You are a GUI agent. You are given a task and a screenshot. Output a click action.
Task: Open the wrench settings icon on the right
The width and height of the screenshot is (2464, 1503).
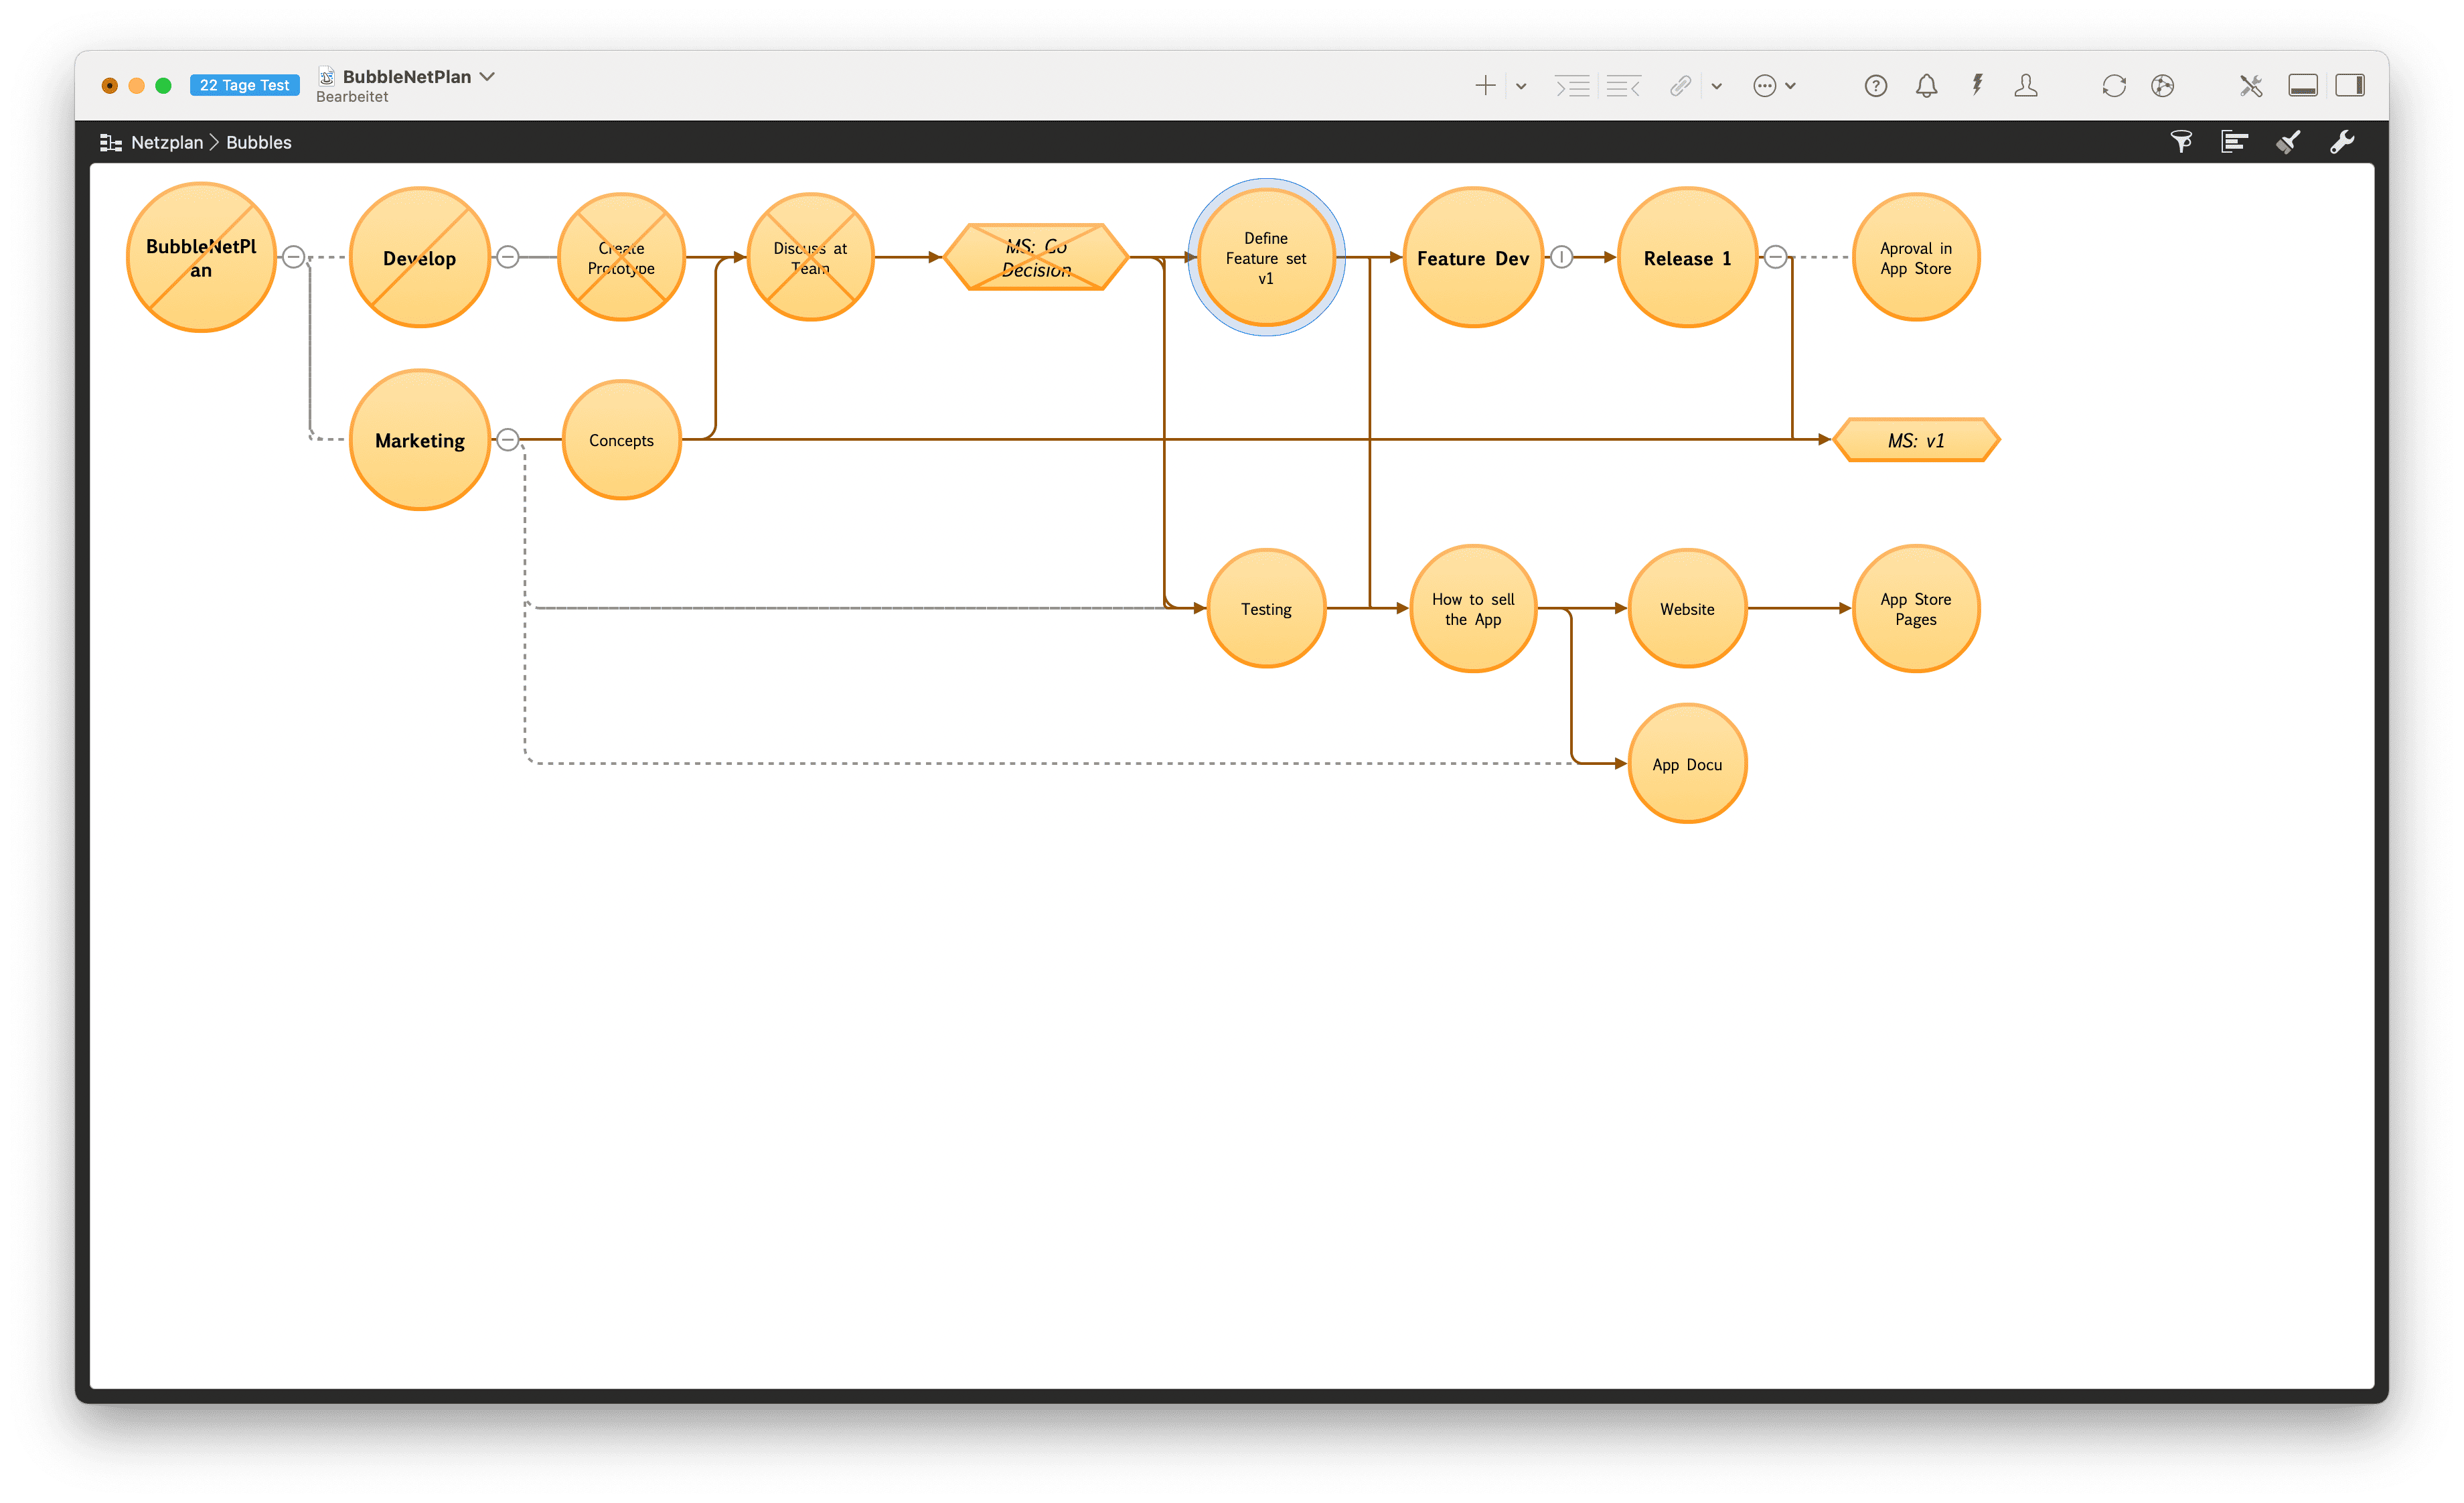point(2343,141)
